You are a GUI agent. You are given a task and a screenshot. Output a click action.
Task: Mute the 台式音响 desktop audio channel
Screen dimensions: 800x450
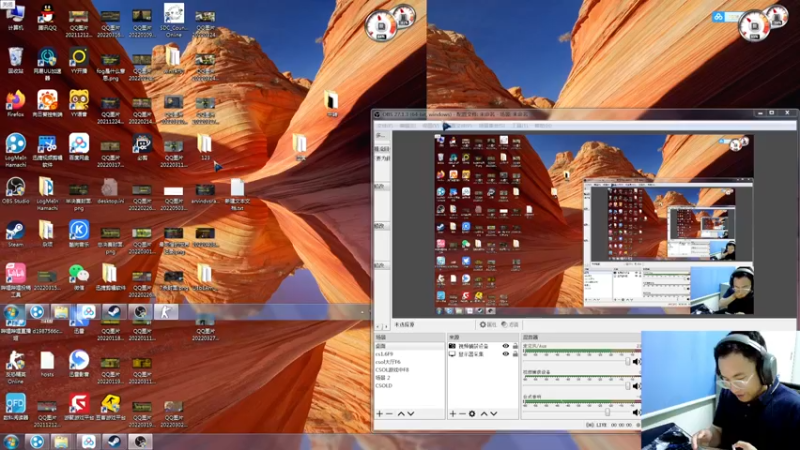(x=636, y=412)
